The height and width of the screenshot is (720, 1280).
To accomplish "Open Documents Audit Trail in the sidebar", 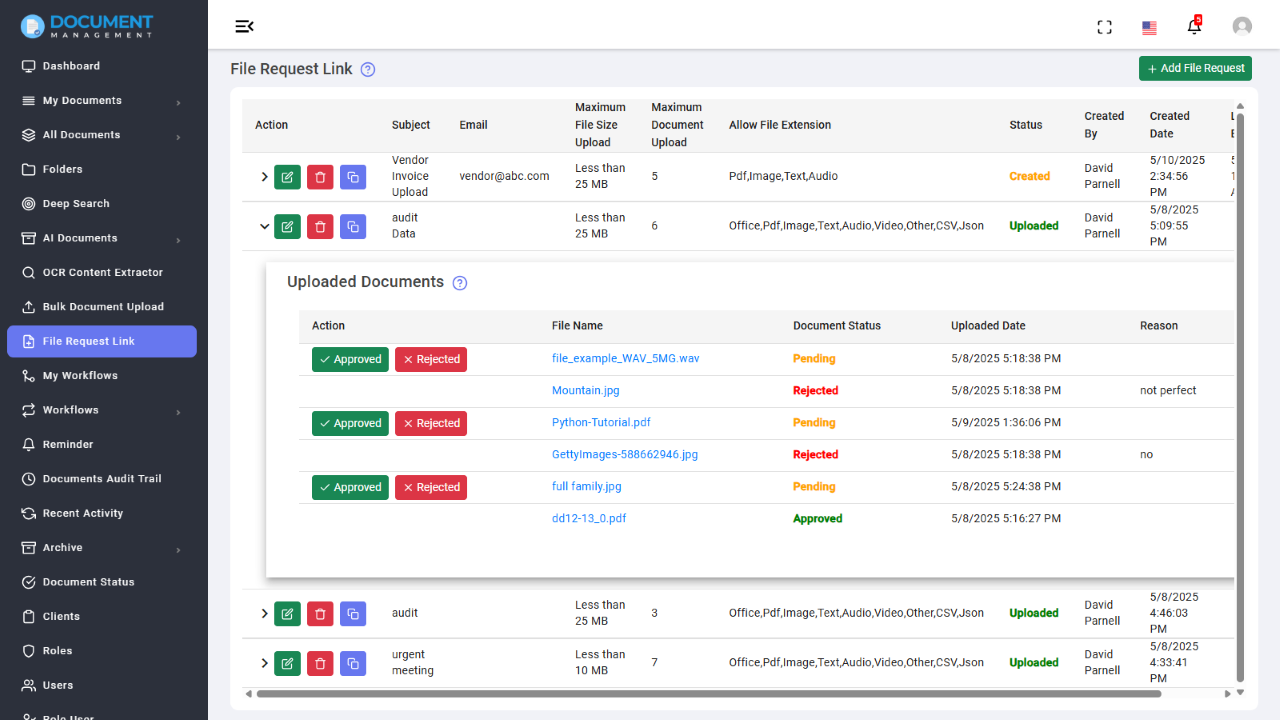I will point(103,478).
